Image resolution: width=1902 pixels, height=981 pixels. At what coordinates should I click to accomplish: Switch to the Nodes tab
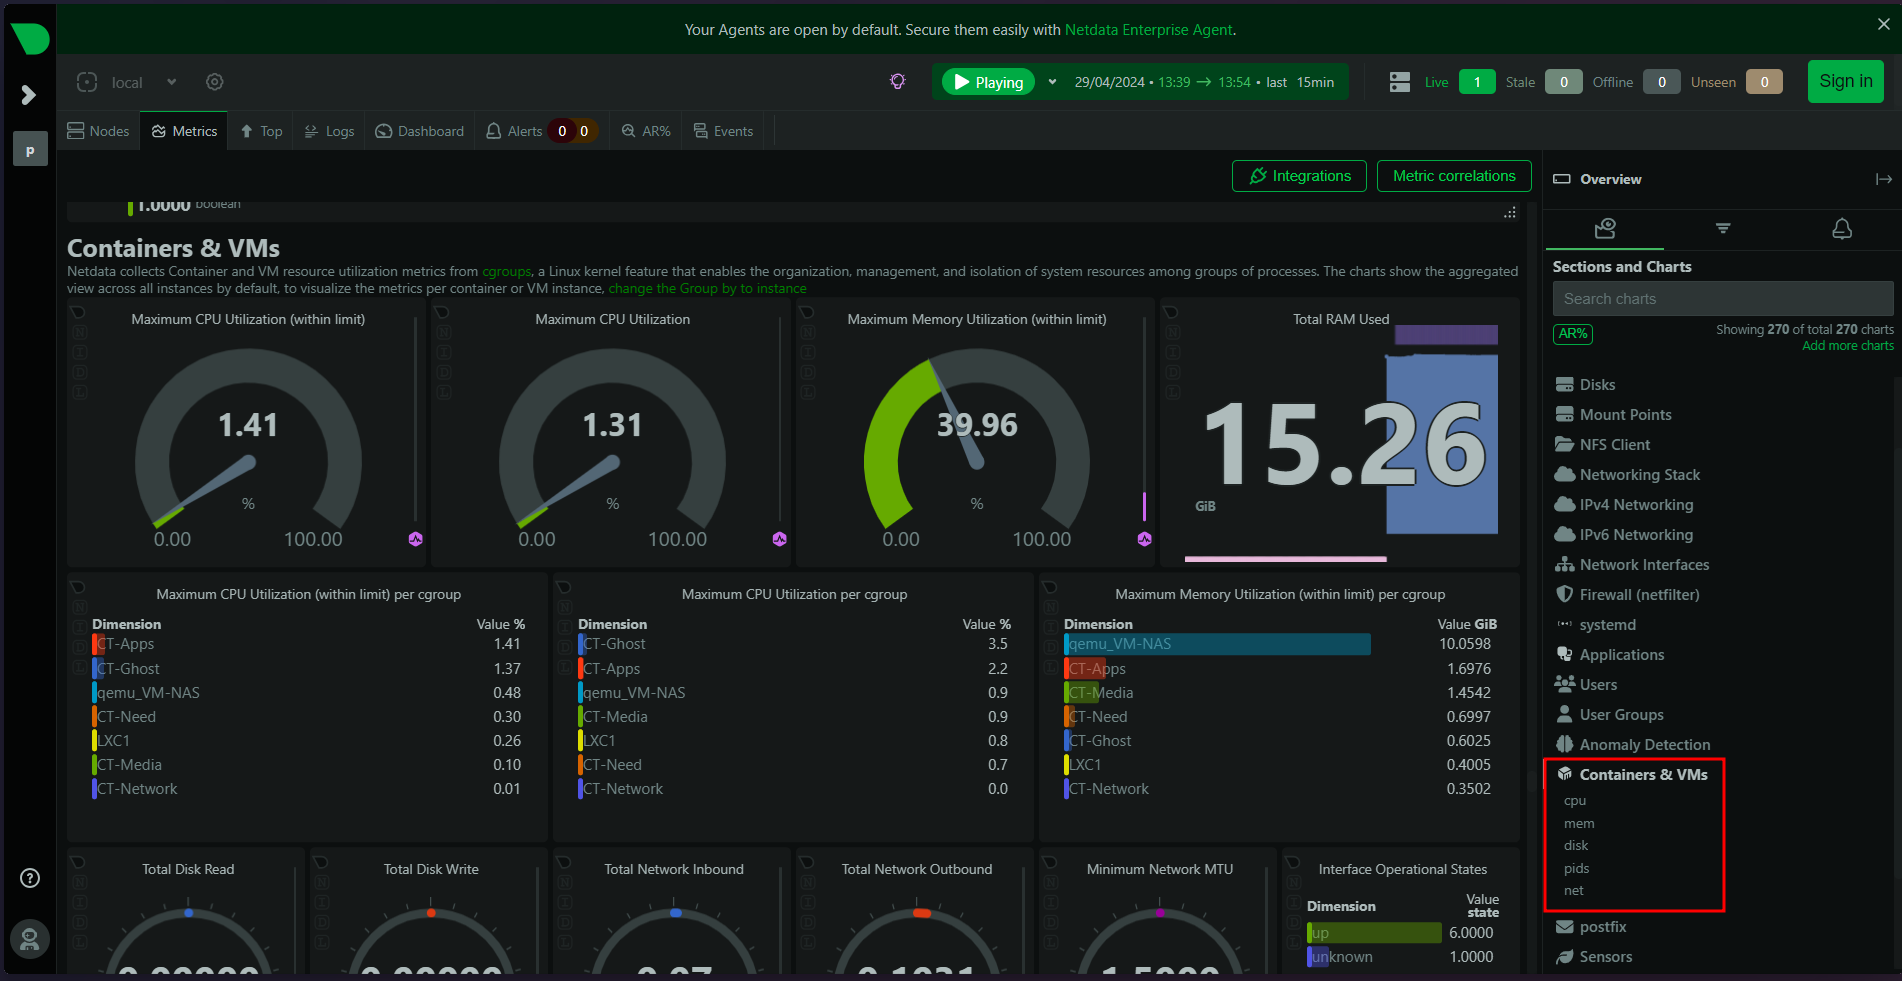(x=98, y=131)
